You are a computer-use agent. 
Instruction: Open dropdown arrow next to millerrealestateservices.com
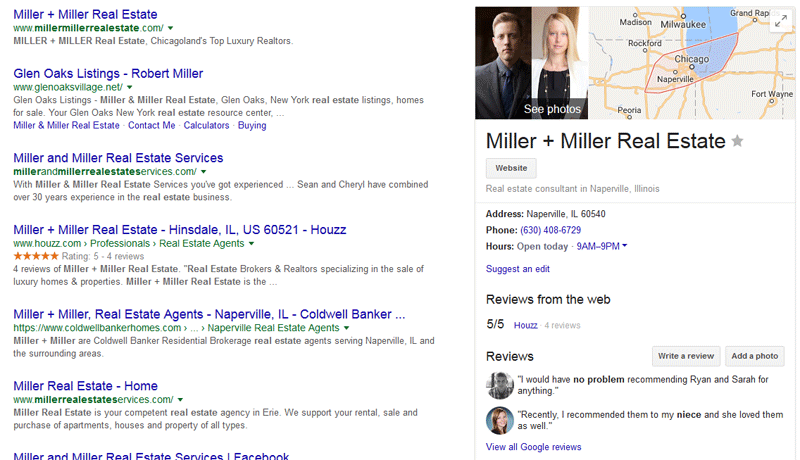(x=180, y=400)
